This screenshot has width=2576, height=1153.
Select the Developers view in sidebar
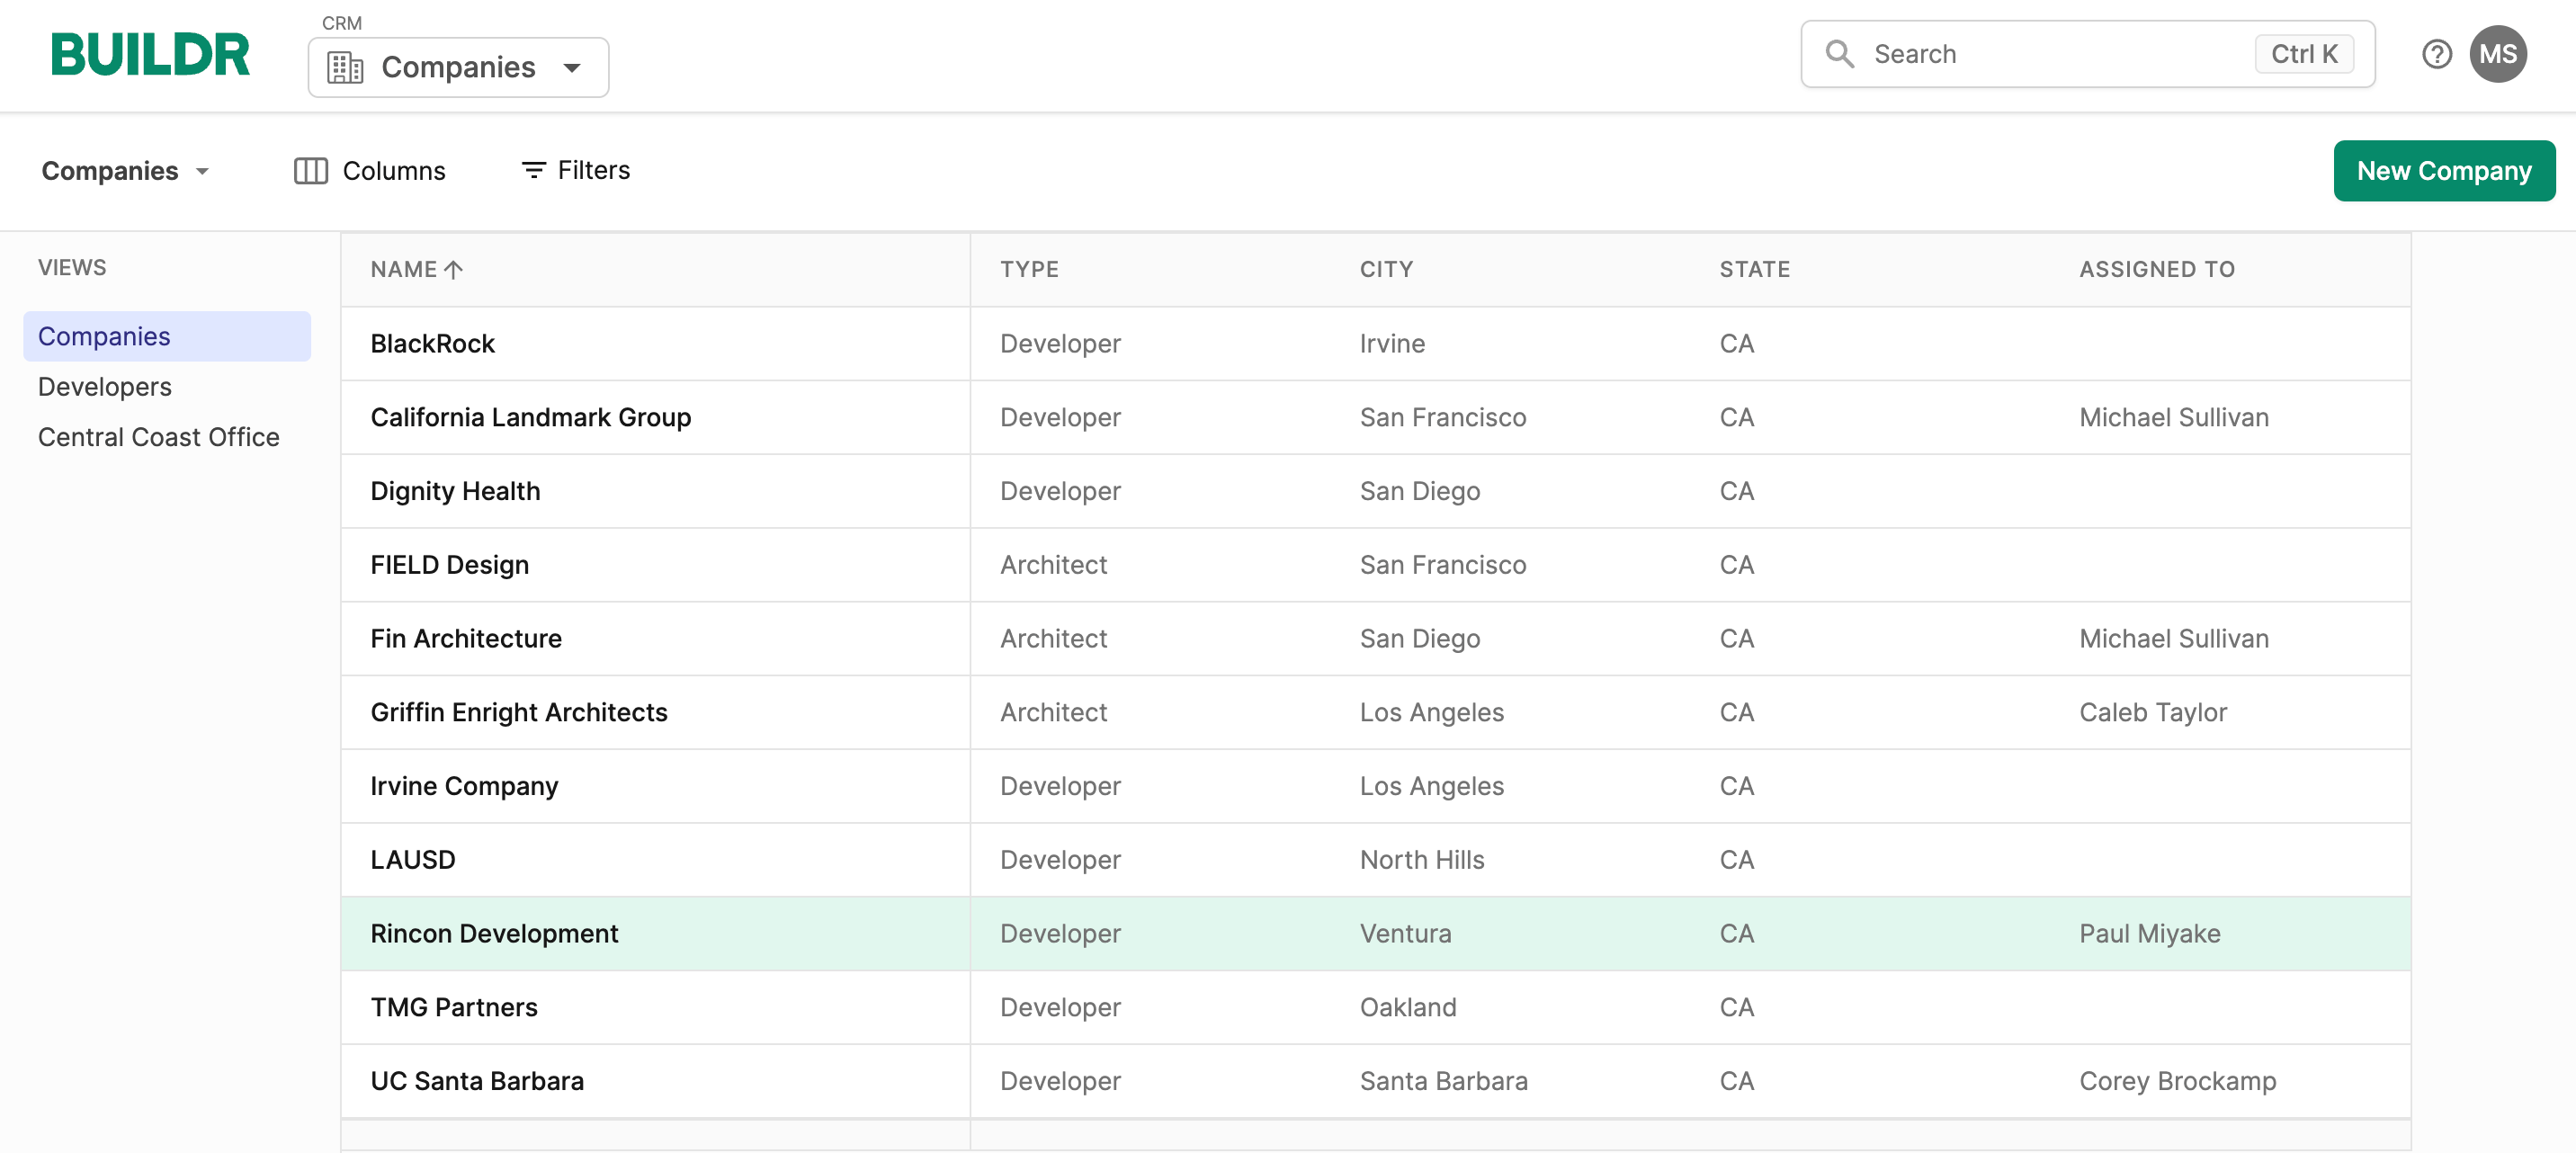pos(105,384)
